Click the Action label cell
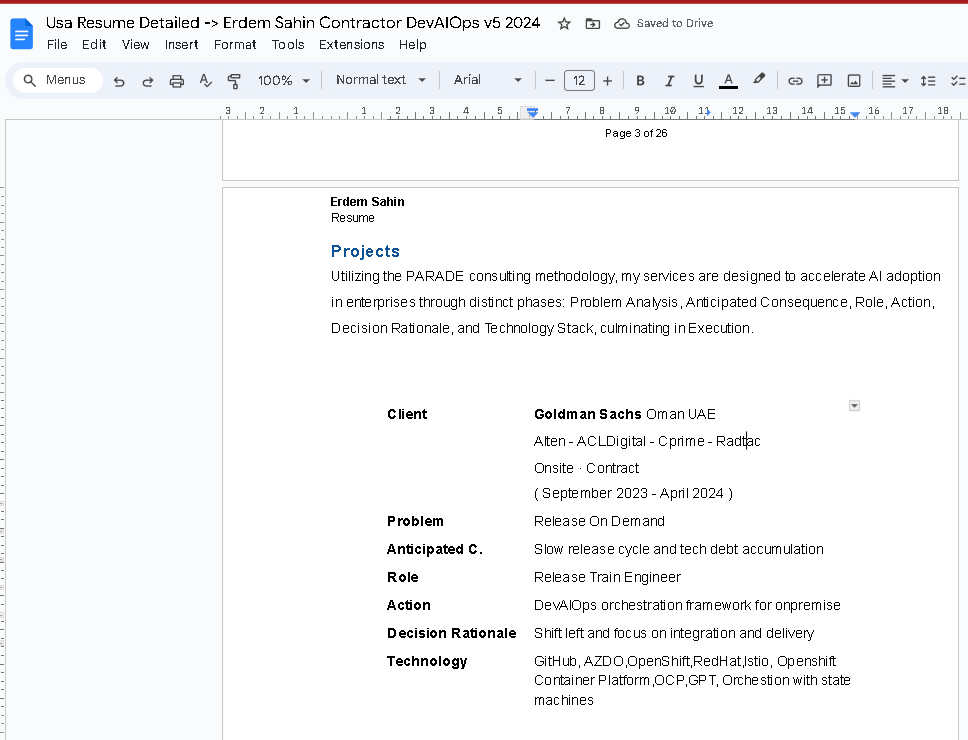This screenshot has height=740, width=968. 409,605
